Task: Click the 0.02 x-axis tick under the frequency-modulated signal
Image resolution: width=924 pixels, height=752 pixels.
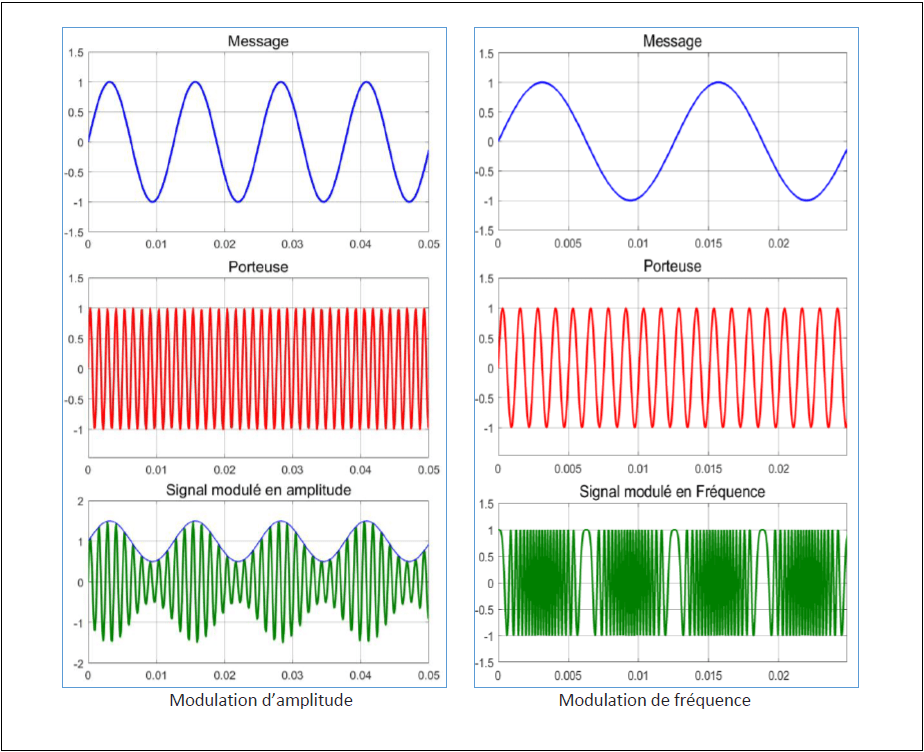Action: pos(777,675)
